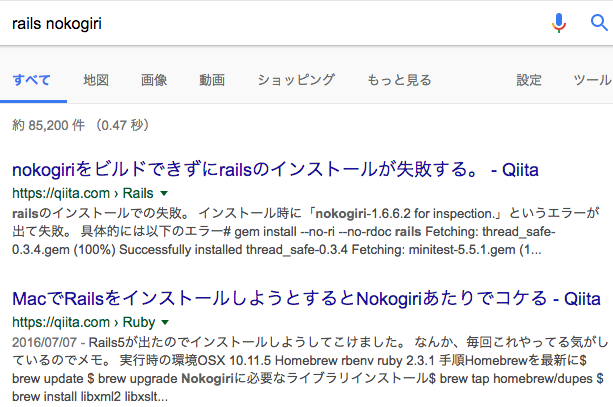
Task: Click the '約 85,200 件 (0.47 秒)' result count
Action: pos(81,125)
